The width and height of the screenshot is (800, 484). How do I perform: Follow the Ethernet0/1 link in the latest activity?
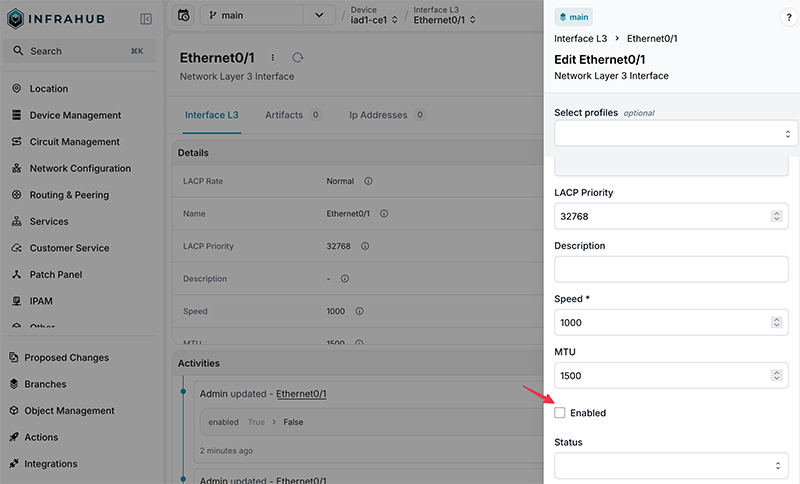301,394
